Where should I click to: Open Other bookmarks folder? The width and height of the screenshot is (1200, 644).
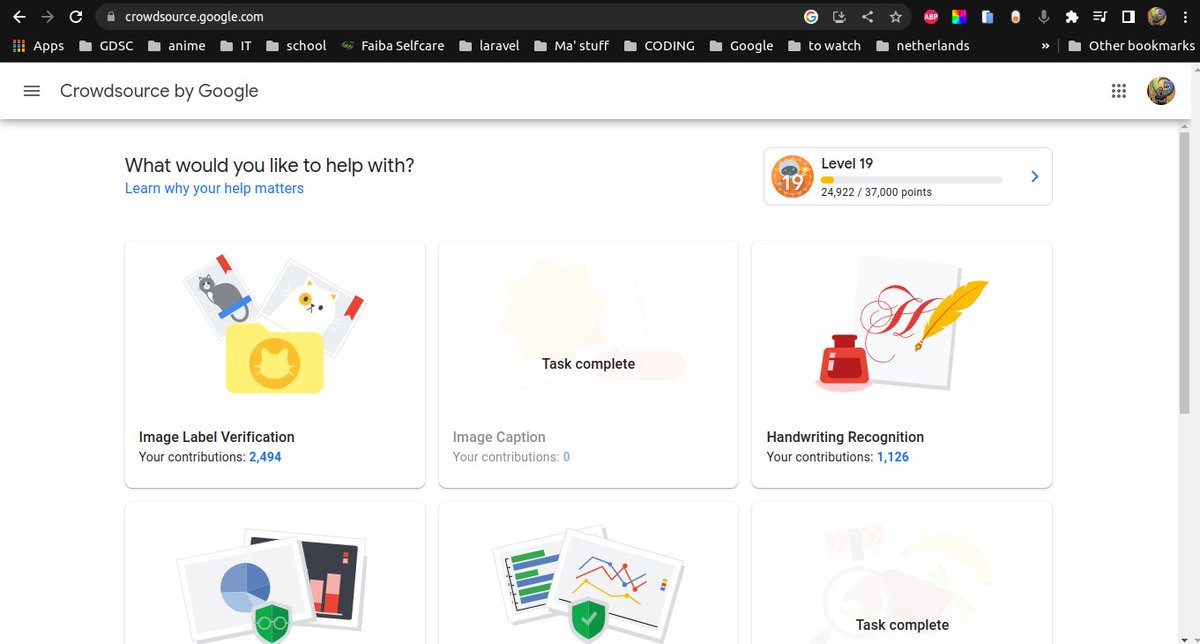point(1130,46)
